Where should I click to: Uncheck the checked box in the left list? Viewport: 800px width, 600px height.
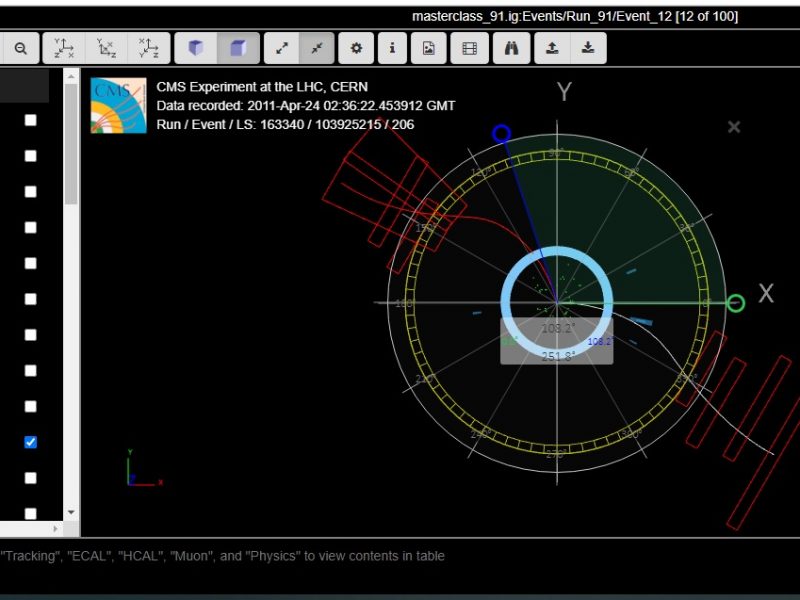click(30, 442)
